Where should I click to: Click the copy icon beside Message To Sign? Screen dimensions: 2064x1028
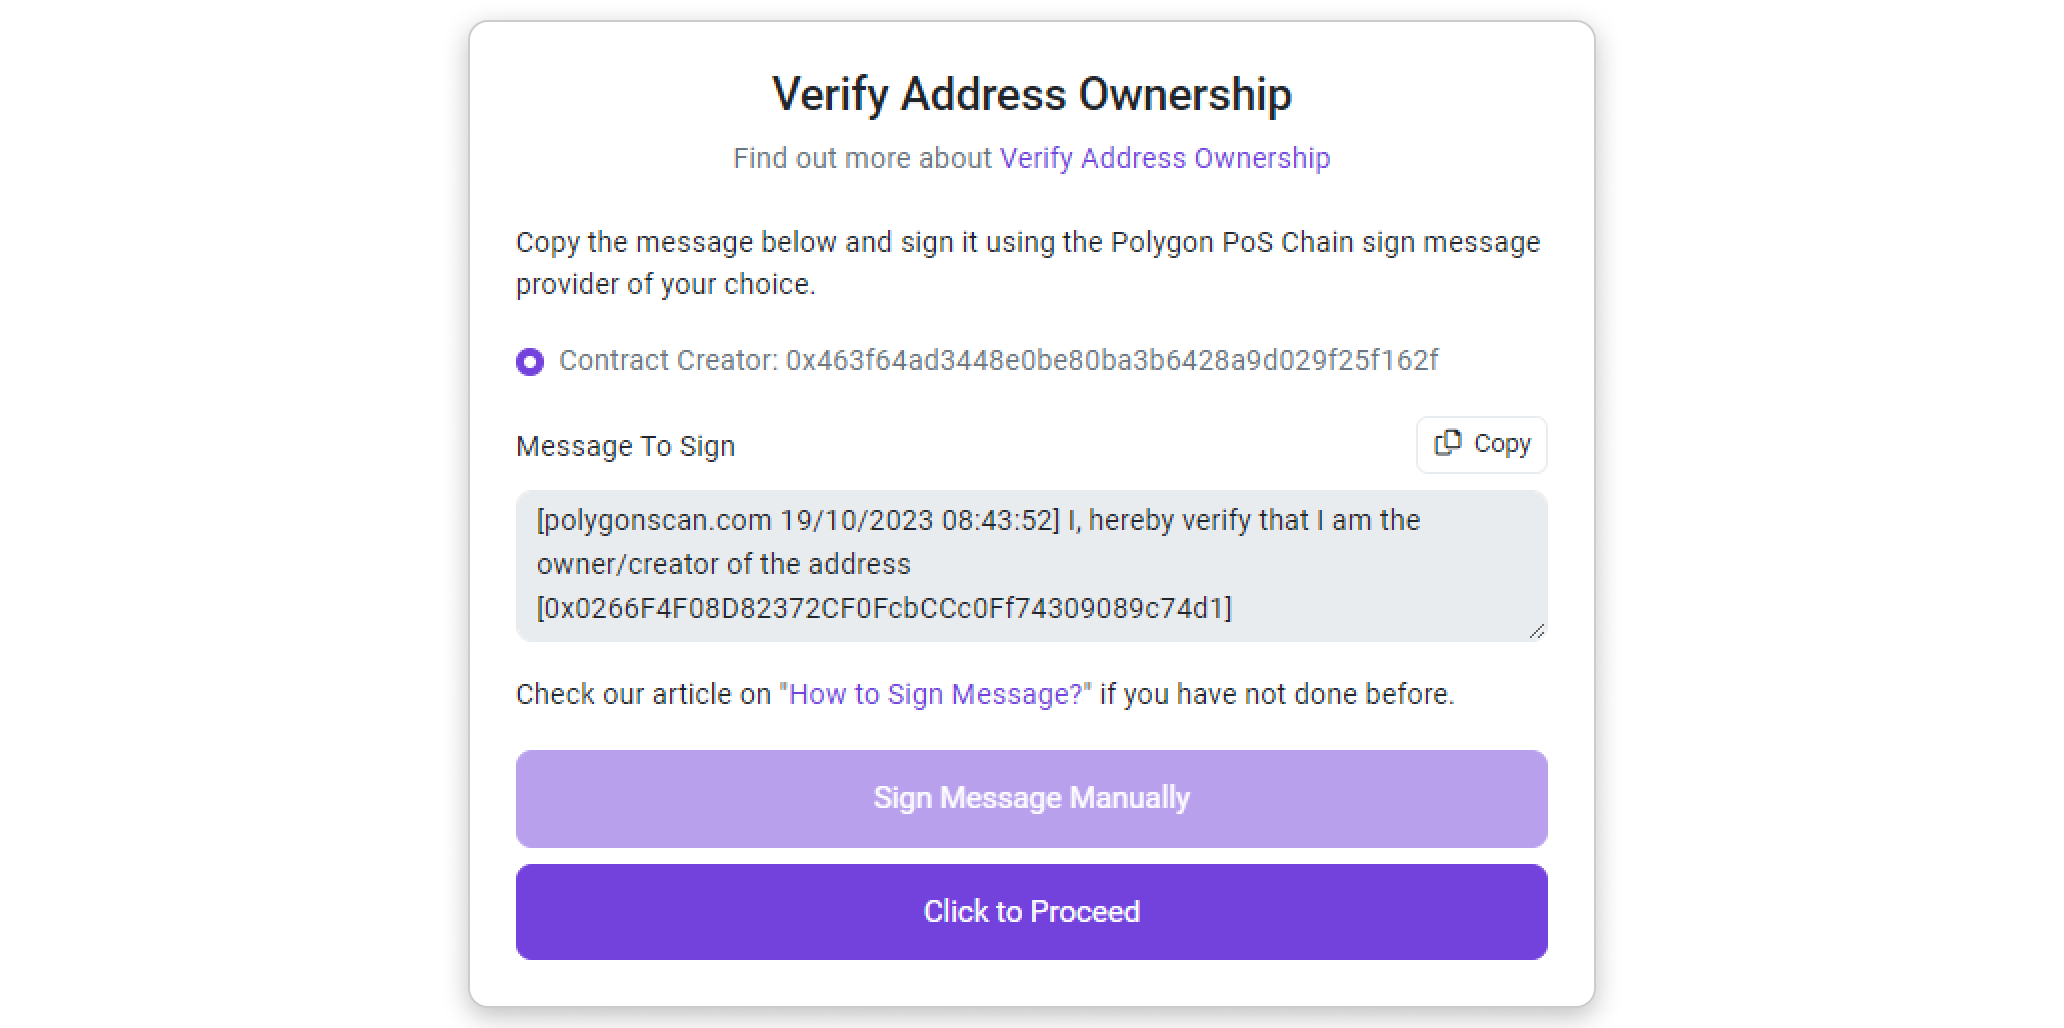point(1447,443)
